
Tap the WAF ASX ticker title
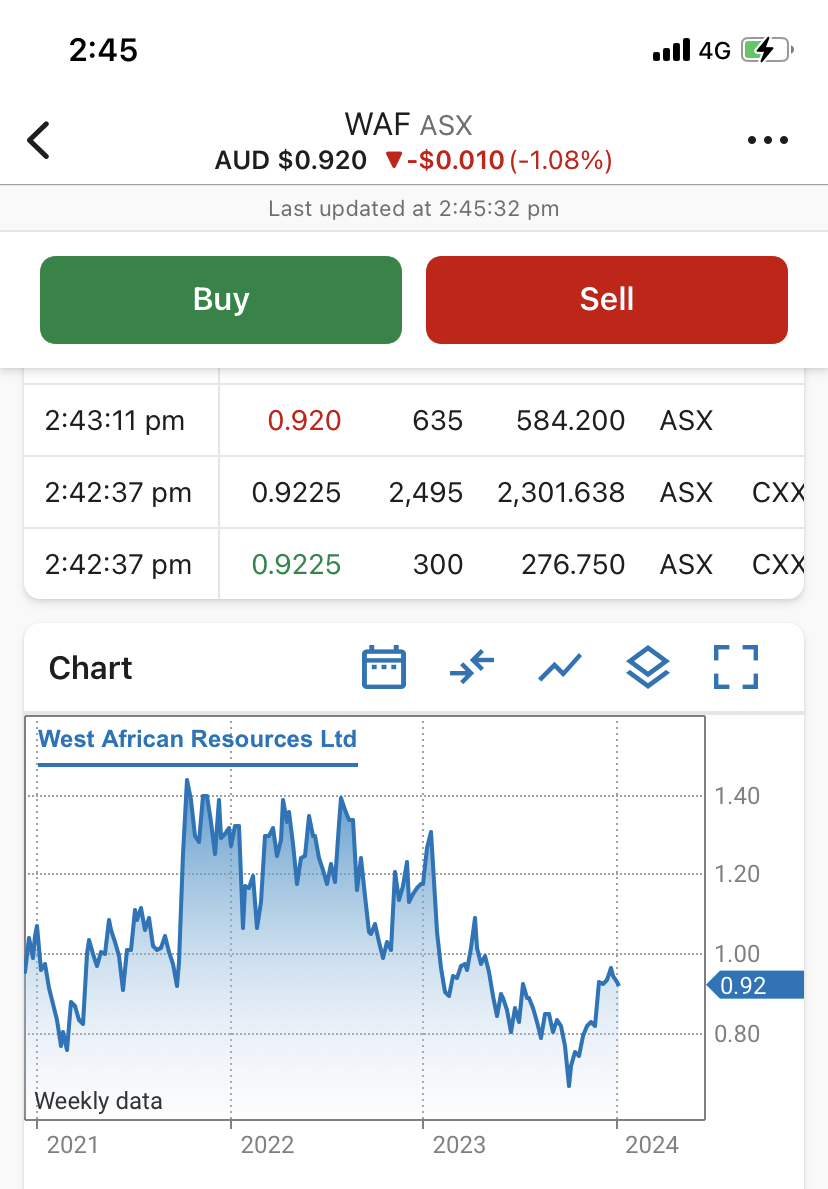pos(409,125)
